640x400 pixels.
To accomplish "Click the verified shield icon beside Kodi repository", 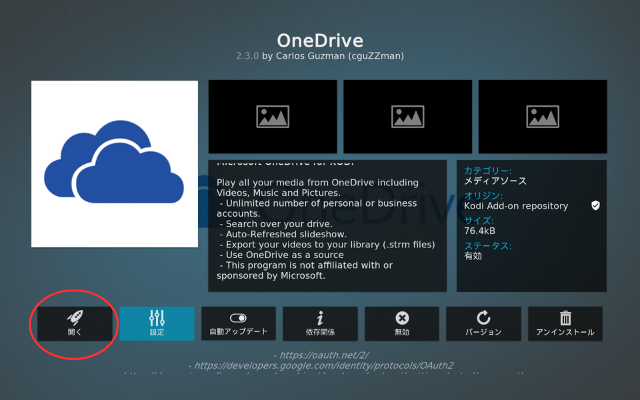I will (x=595, y=206).
